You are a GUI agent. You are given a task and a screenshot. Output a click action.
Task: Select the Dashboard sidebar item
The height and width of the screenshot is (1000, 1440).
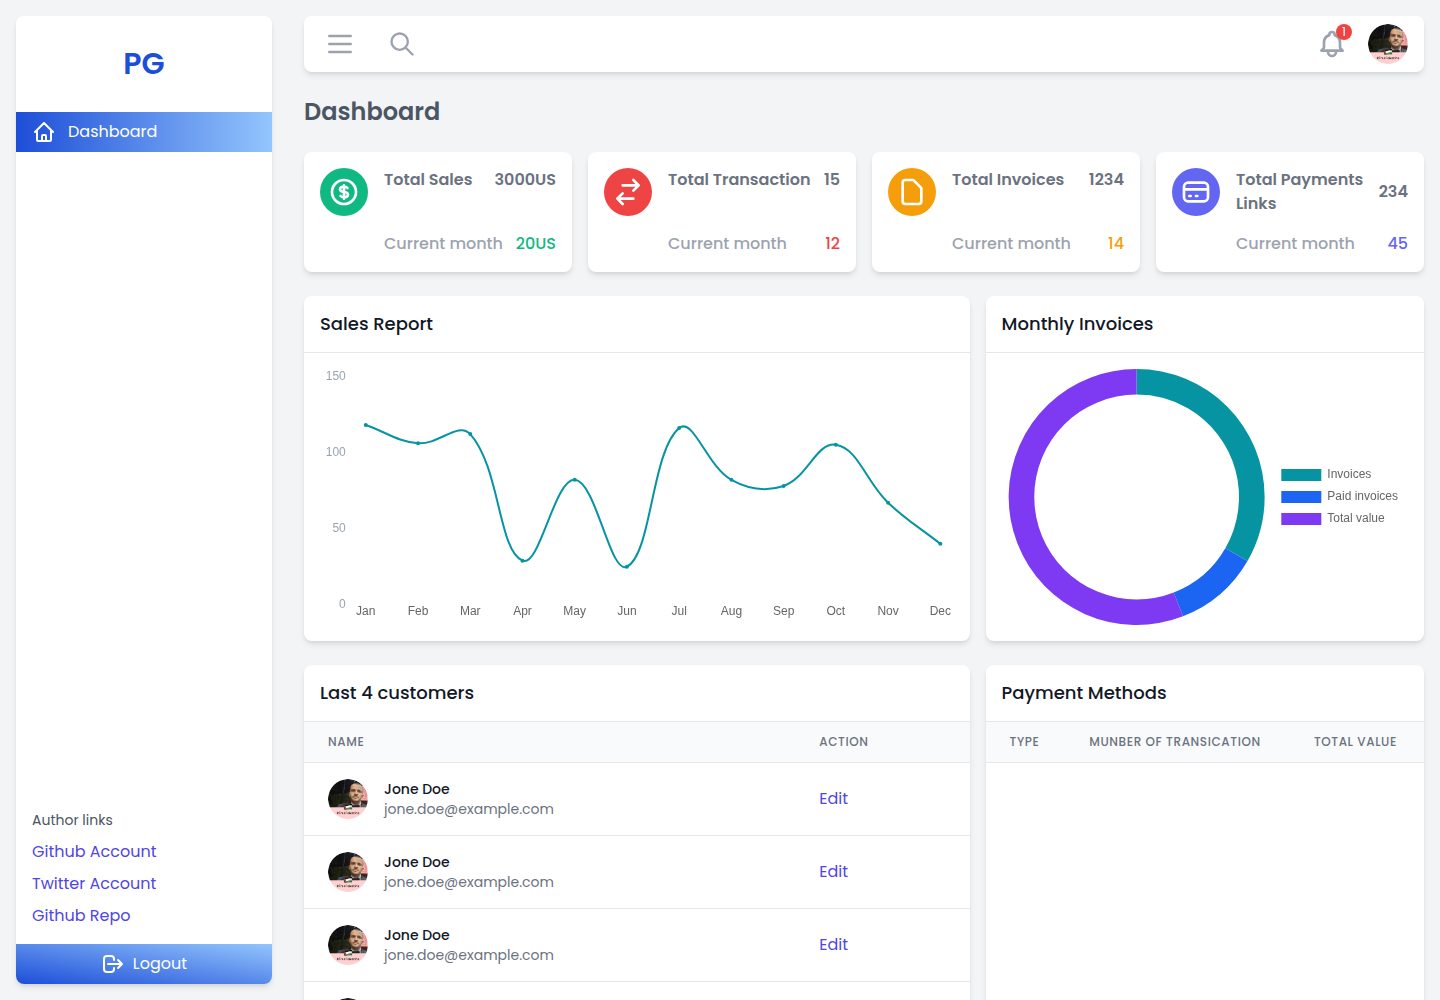(144, 132)
